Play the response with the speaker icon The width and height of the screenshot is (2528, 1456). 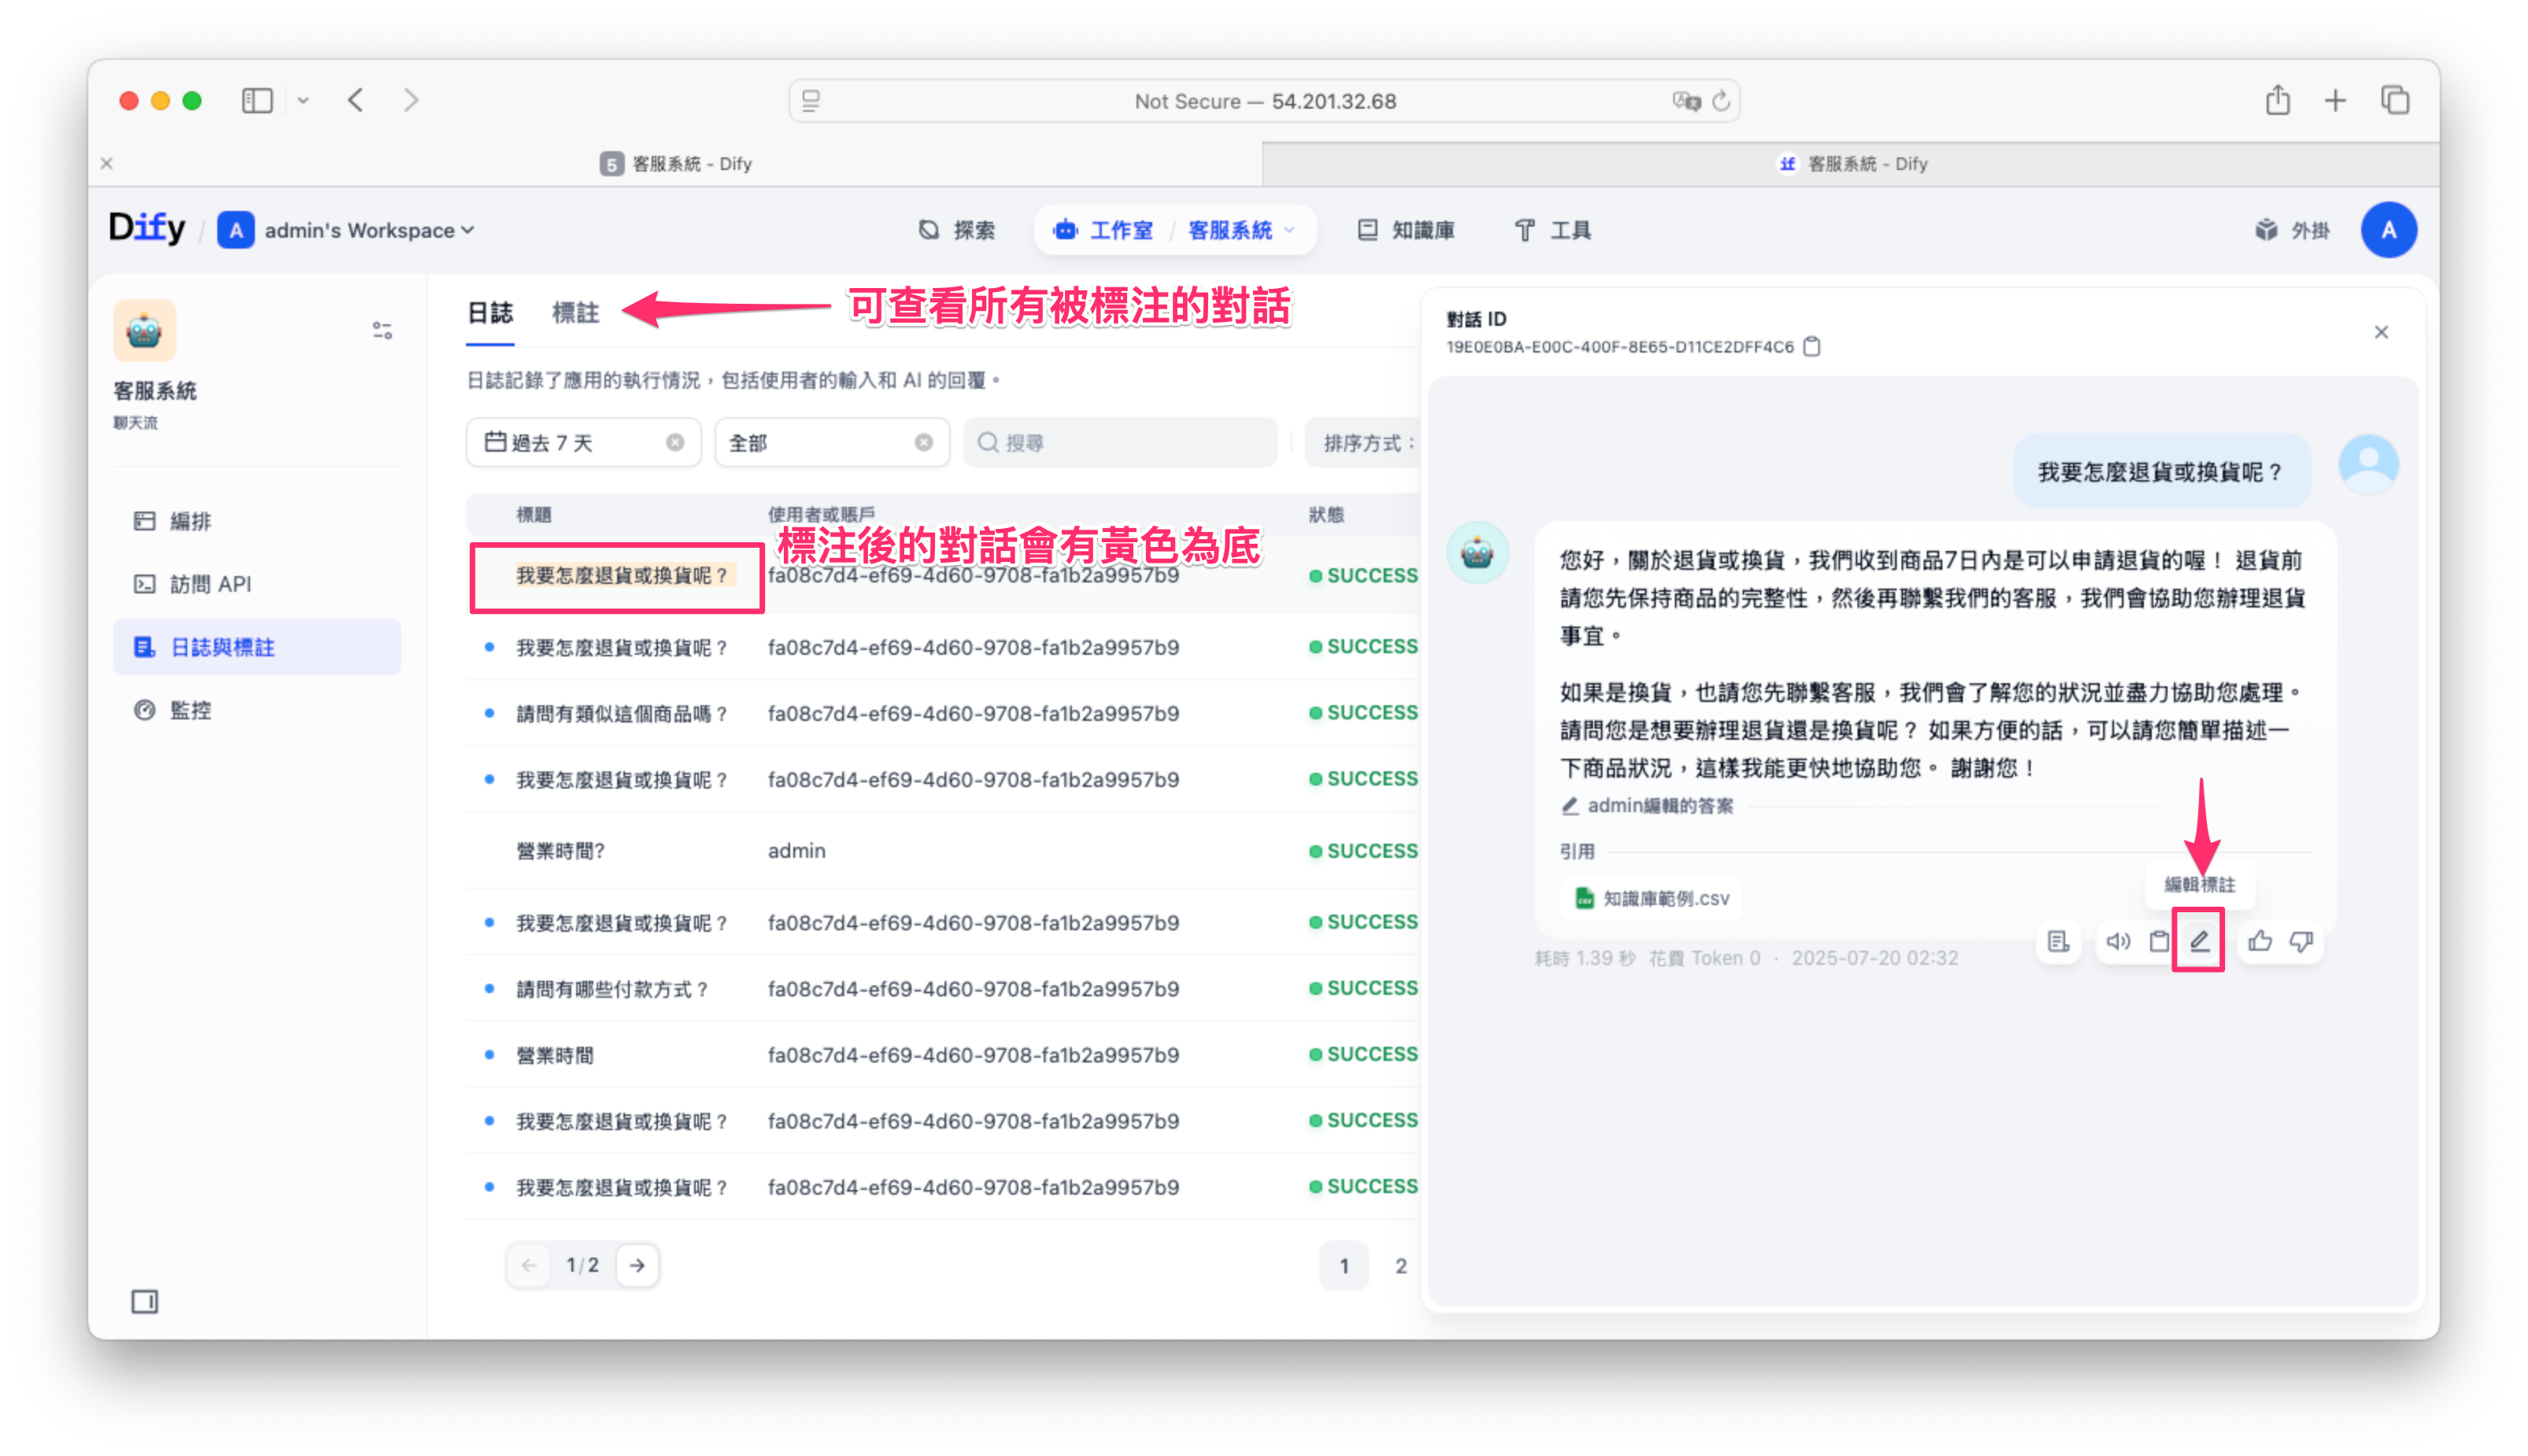pos(2117,940)
